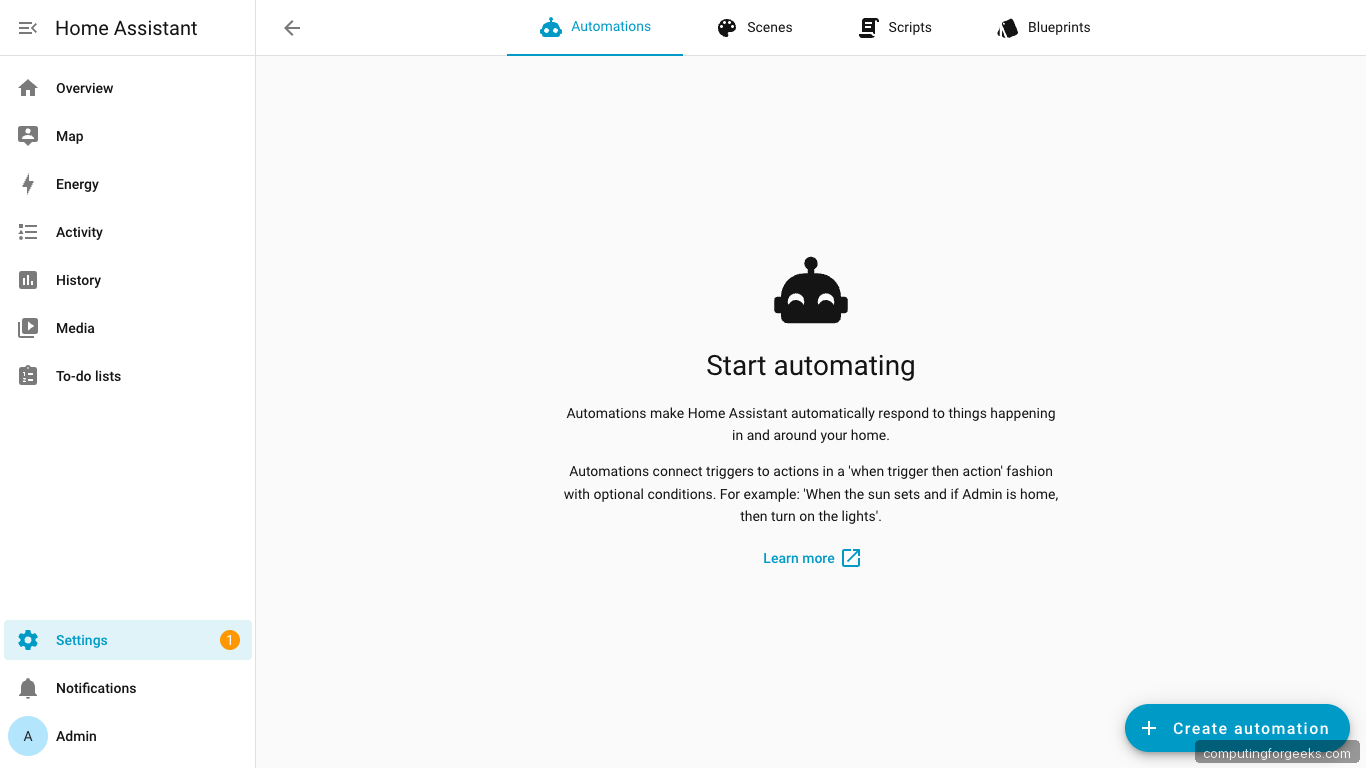Open the To-do lists icon
The image size is (1366, 768).
point(28,376)
